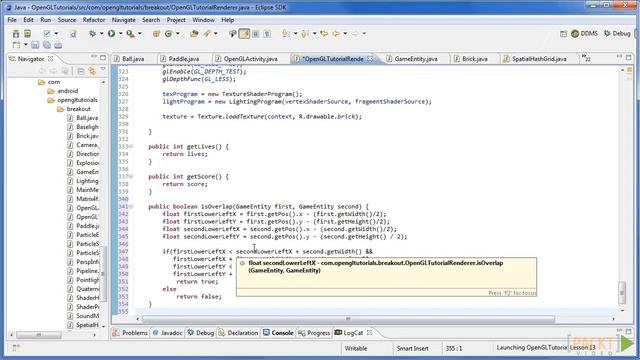Click the Android lint check toolbar icon
Screen dimensions: 640x360
pyautogui.click(x=47, y=33)
